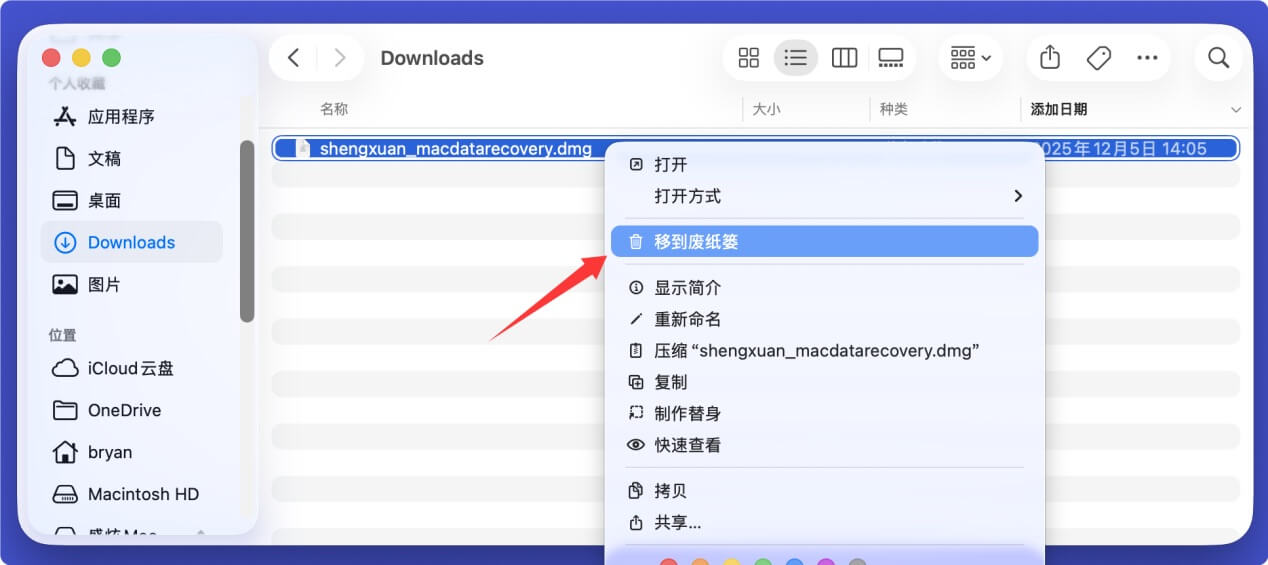Go back with the left chevron
The image size is (1268, 565).
point(293,58)
